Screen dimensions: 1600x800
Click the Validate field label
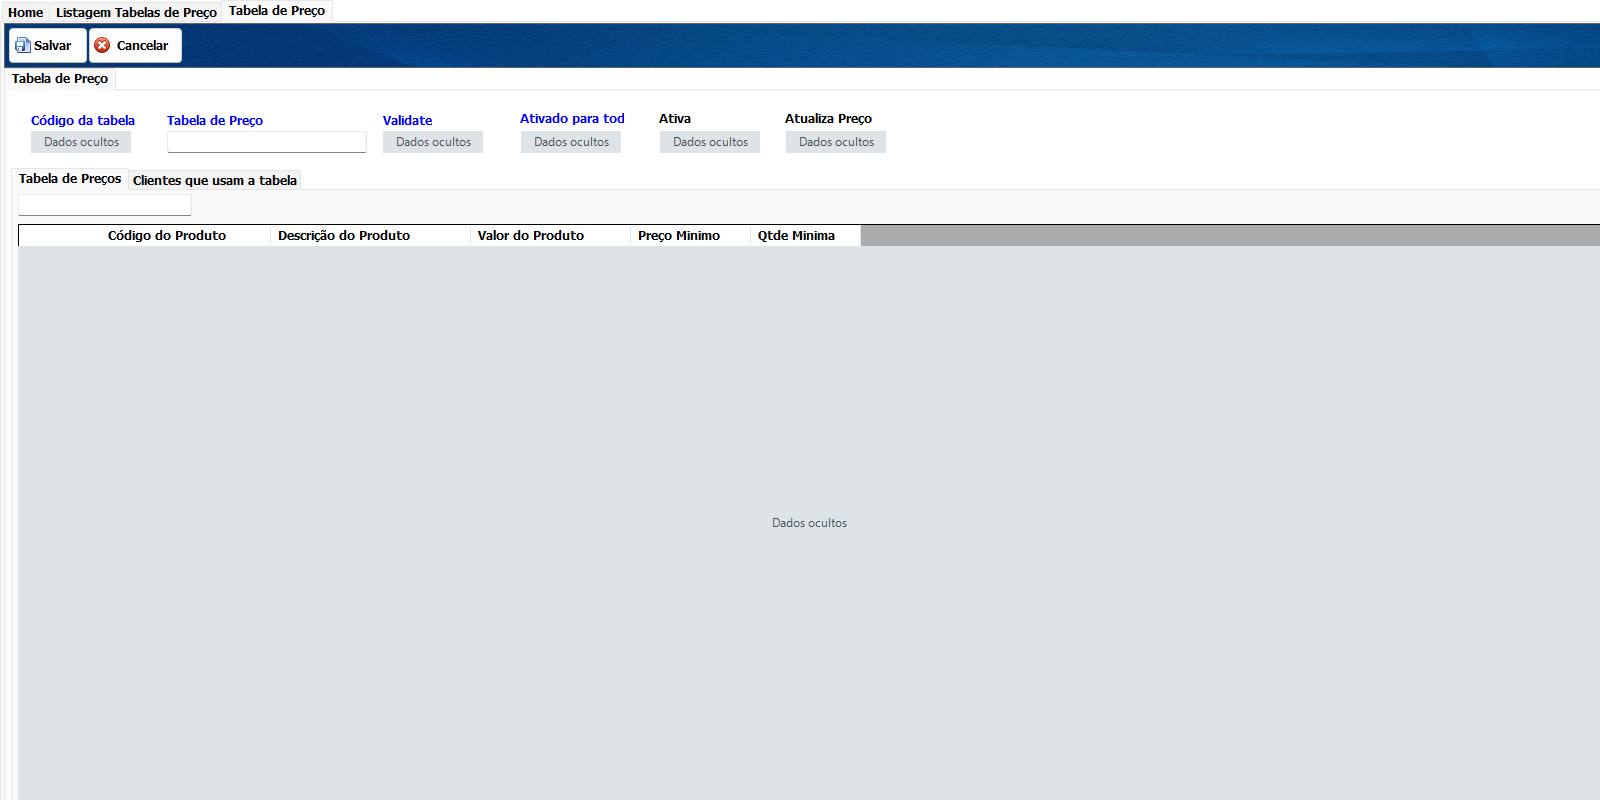tap(408, 121)
